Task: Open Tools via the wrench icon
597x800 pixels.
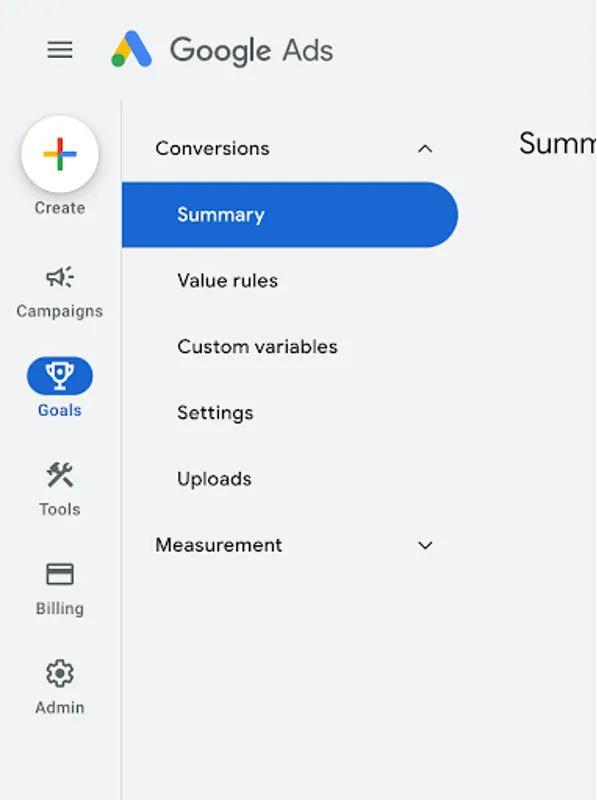Action: click(x=59, y=476)
